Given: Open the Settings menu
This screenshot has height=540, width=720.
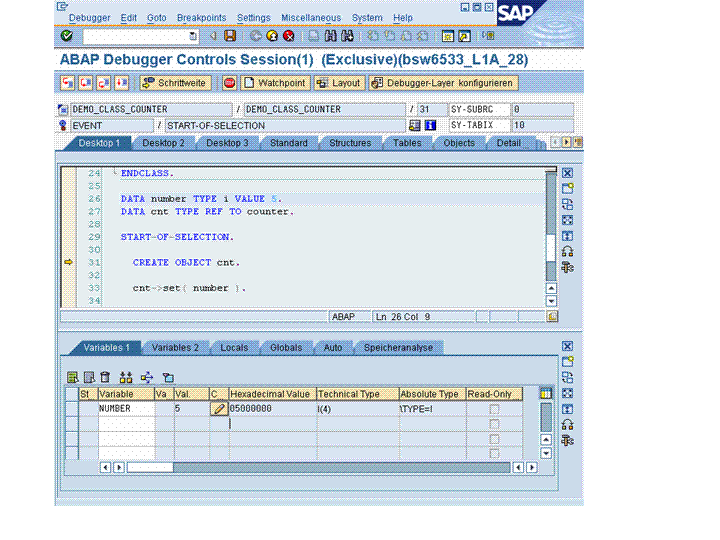Looking at the screenshot, I should pyautogui.click(x=253, y=17).
